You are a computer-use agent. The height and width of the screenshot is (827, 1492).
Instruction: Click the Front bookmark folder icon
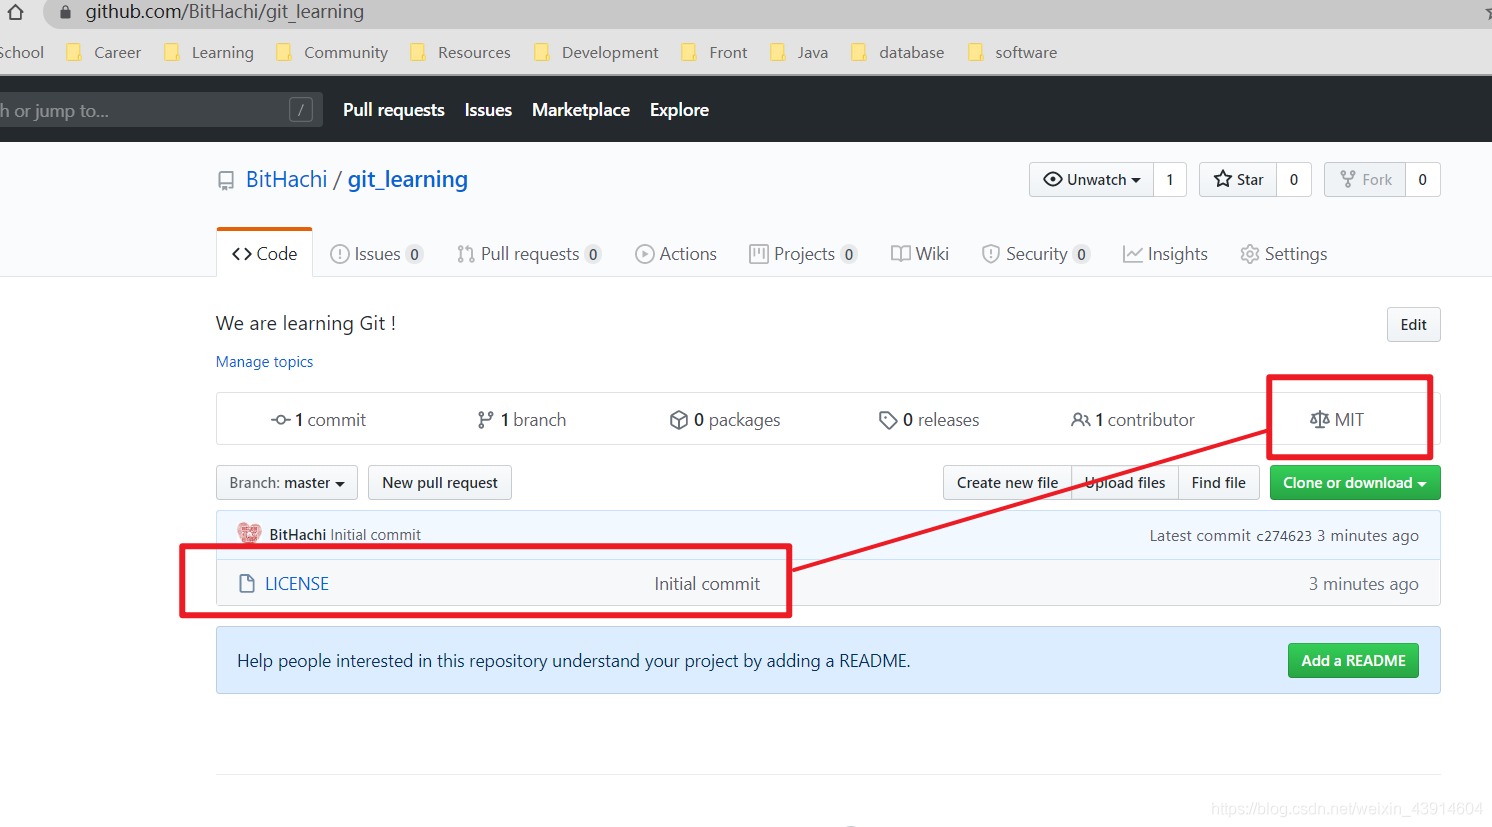pos(689,53)
